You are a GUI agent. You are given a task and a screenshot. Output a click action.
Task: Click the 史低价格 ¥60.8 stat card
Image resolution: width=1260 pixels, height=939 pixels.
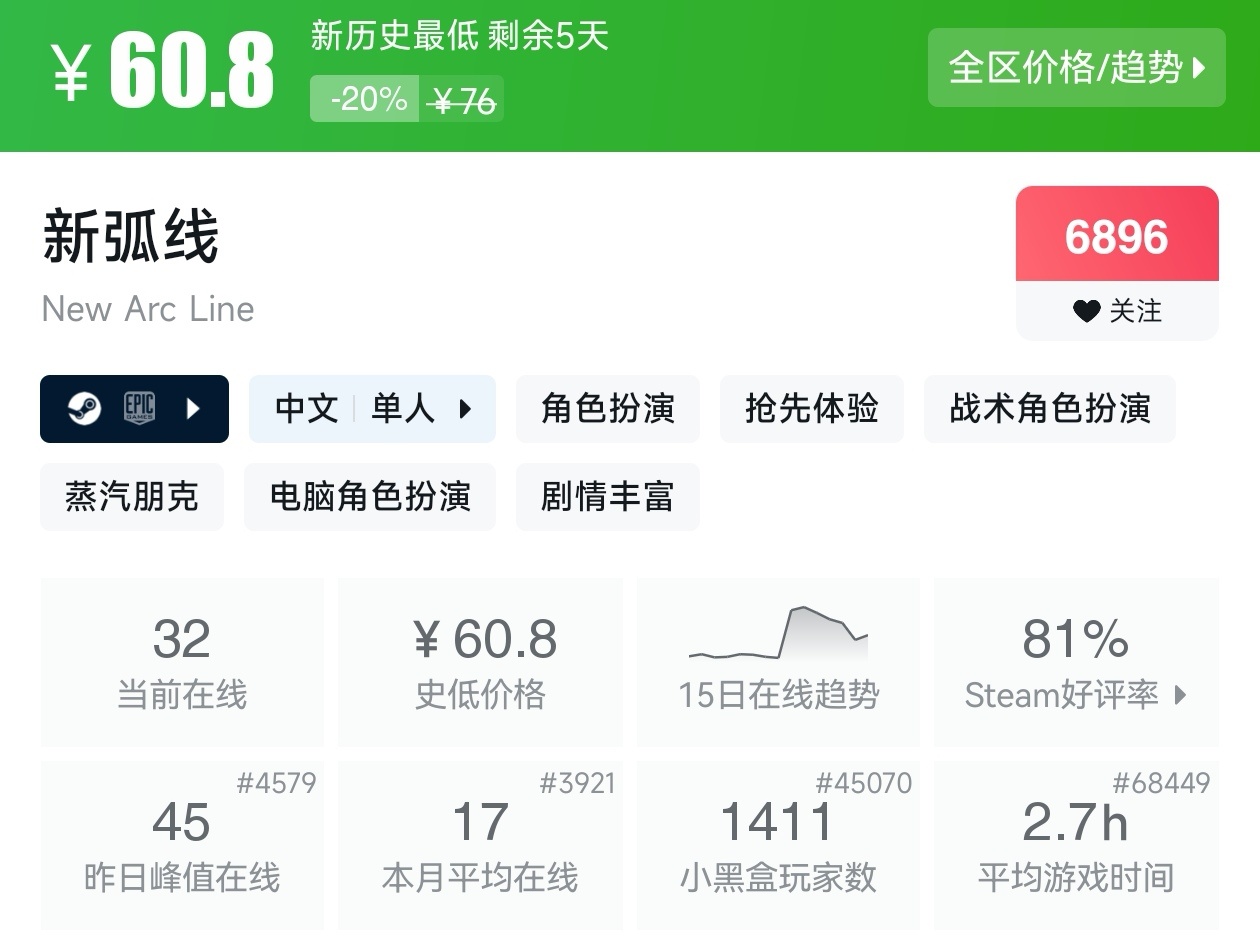[481, 662]
